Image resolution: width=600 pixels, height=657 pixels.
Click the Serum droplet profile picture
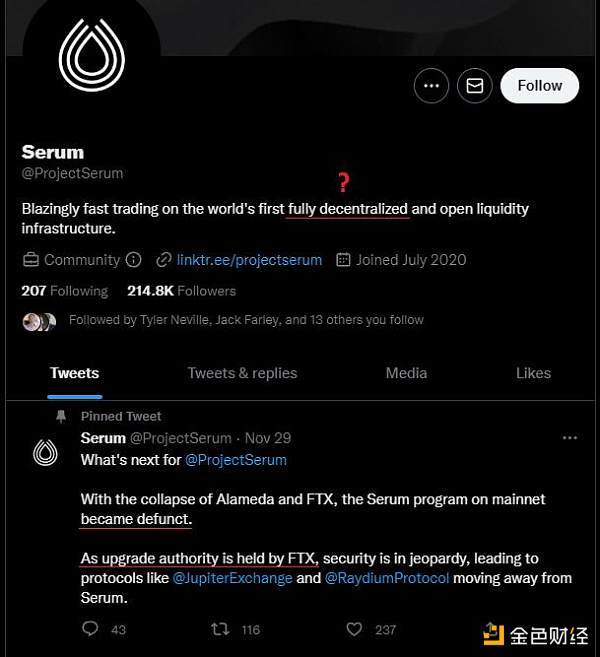point(91,55)
